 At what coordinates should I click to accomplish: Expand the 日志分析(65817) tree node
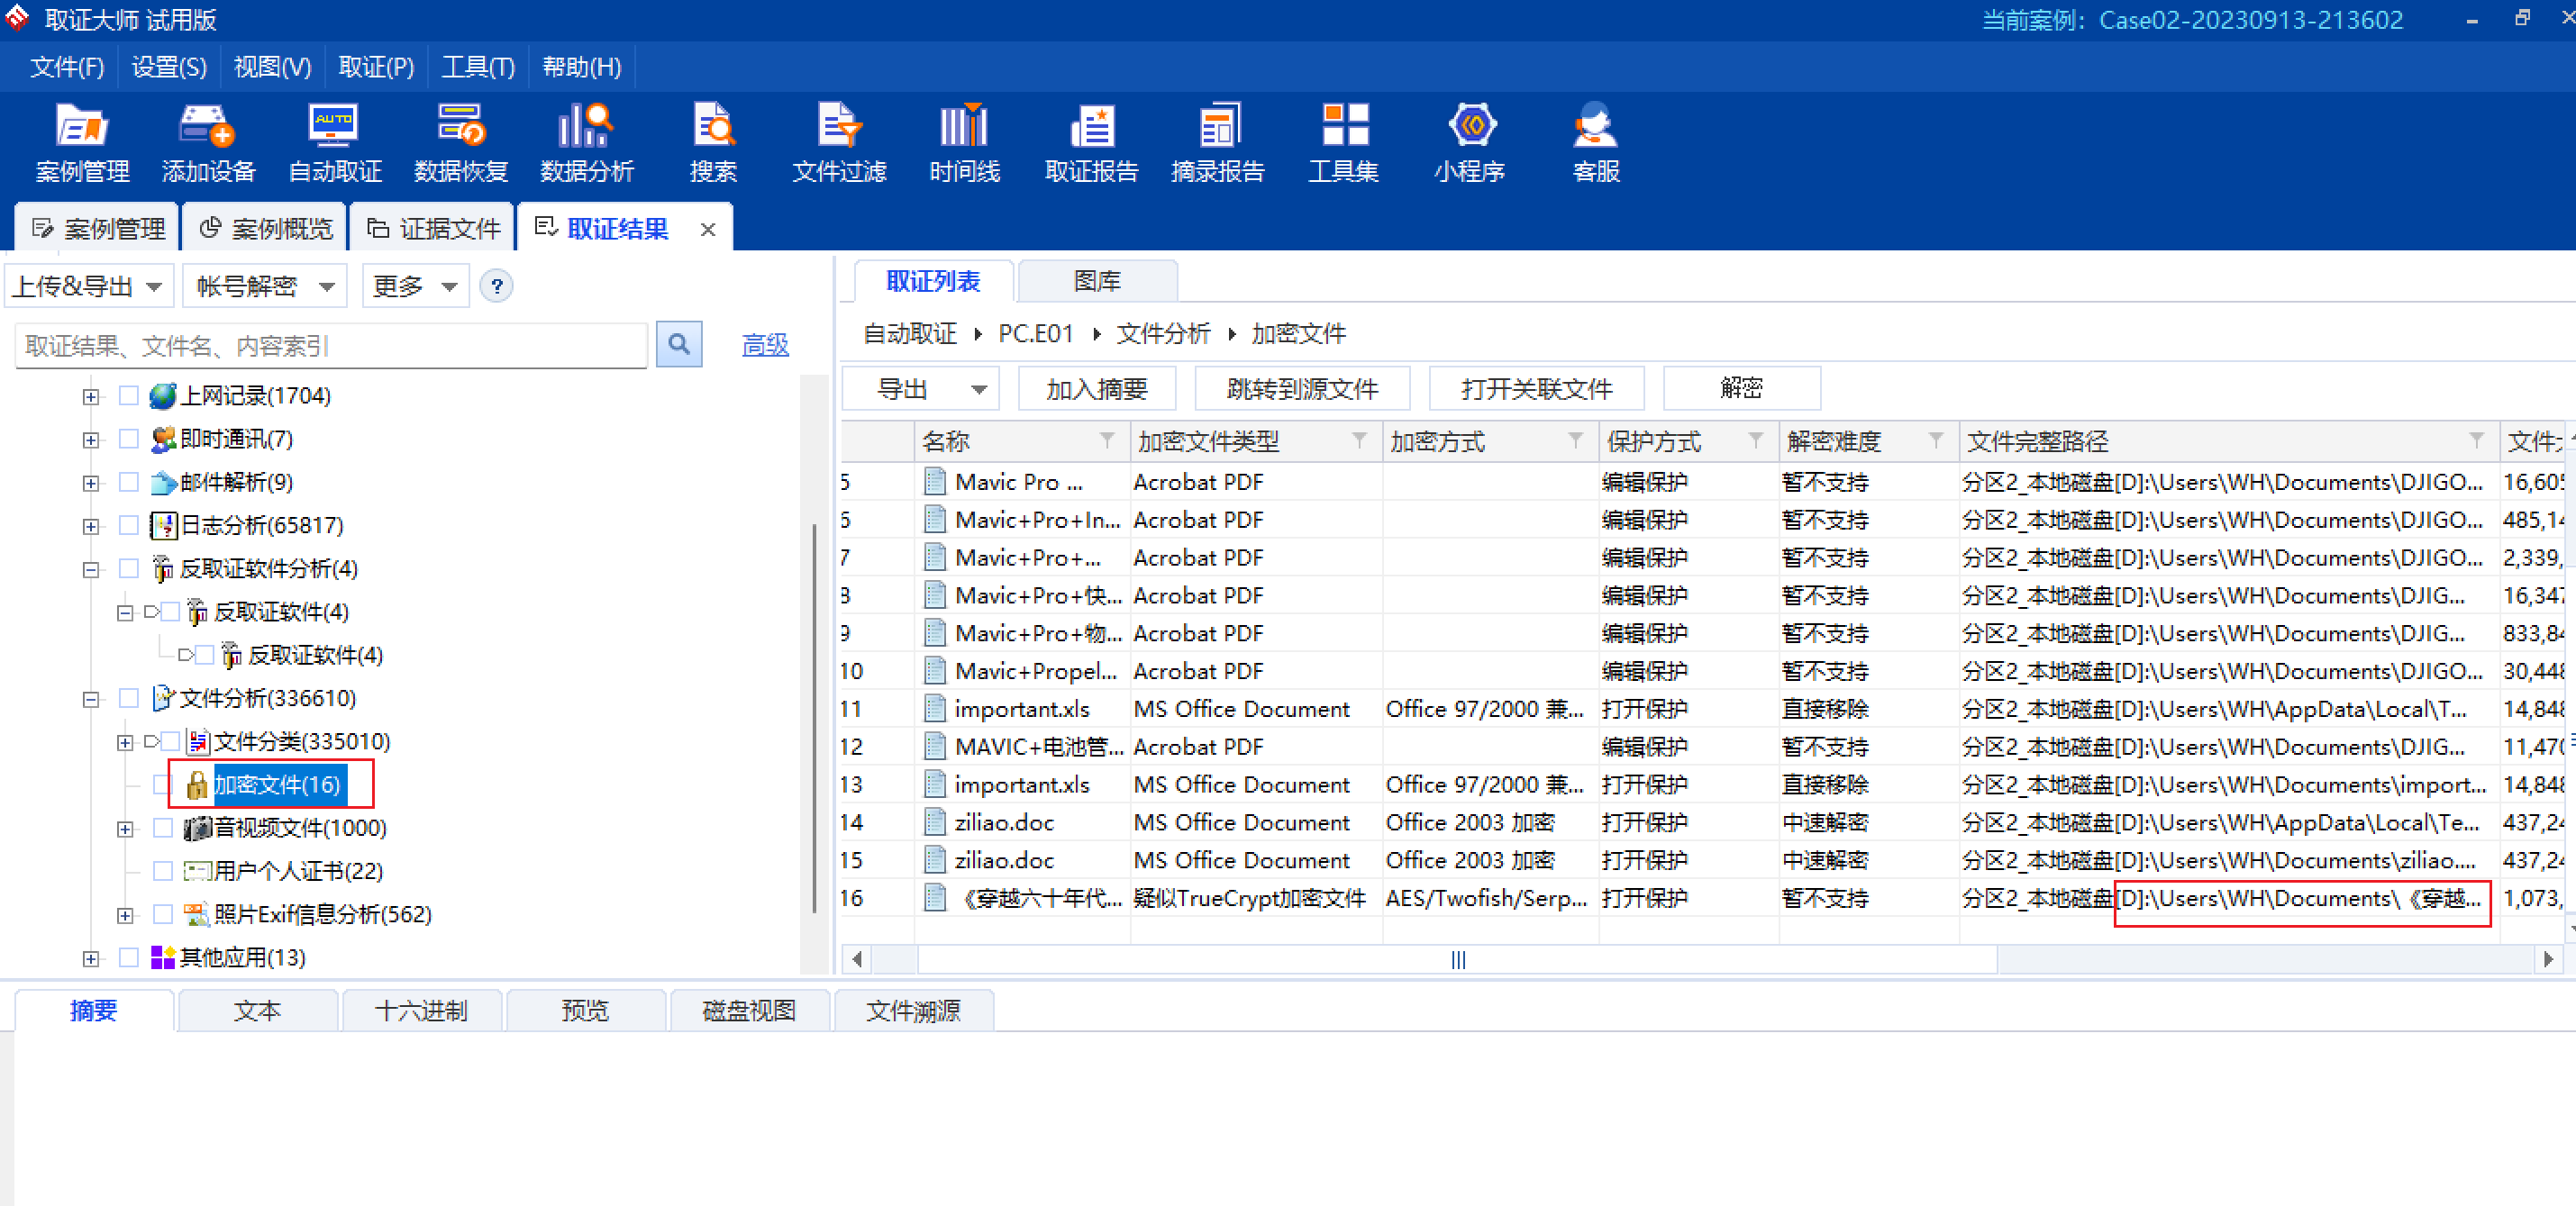click(91, 526)
